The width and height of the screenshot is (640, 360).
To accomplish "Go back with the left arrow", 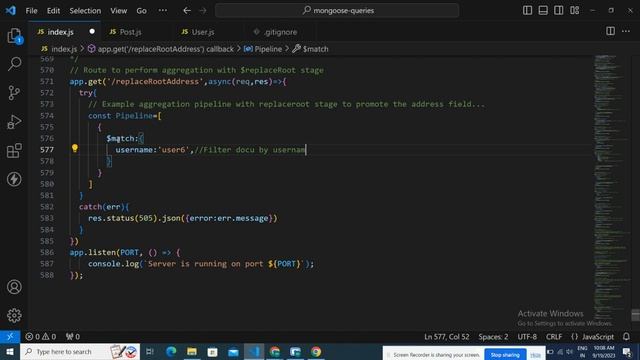I will click(x=187, y=11).
